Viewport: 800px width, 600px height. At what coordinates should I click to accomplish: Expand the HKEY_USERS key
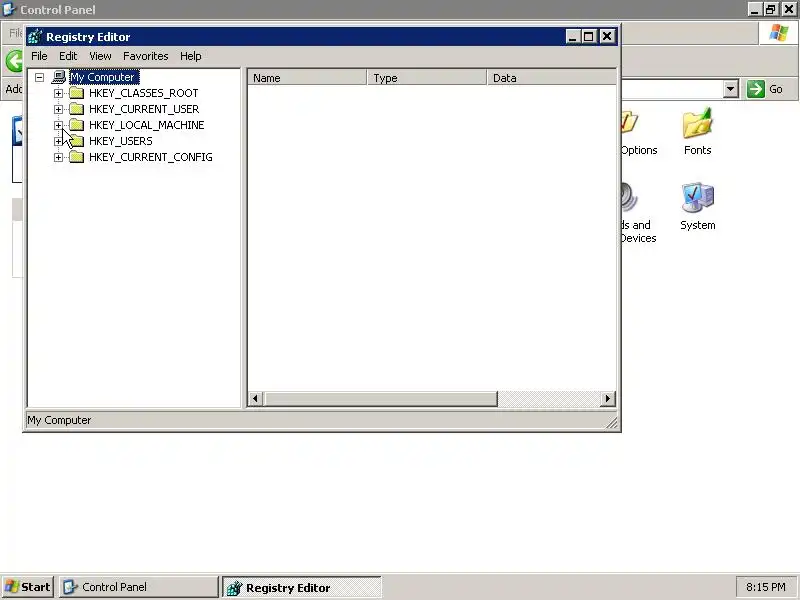[58, 141]
